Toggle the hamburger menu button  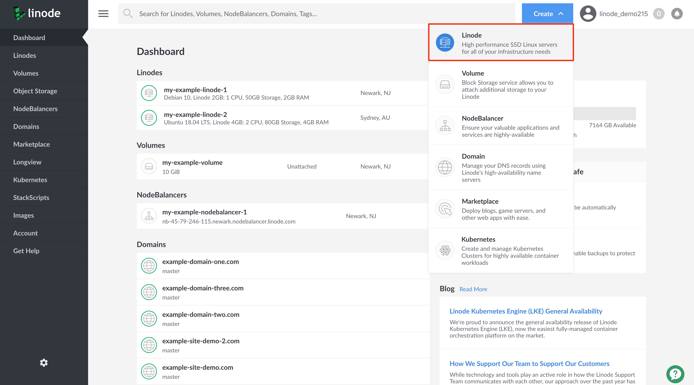[x=103, y=14]
